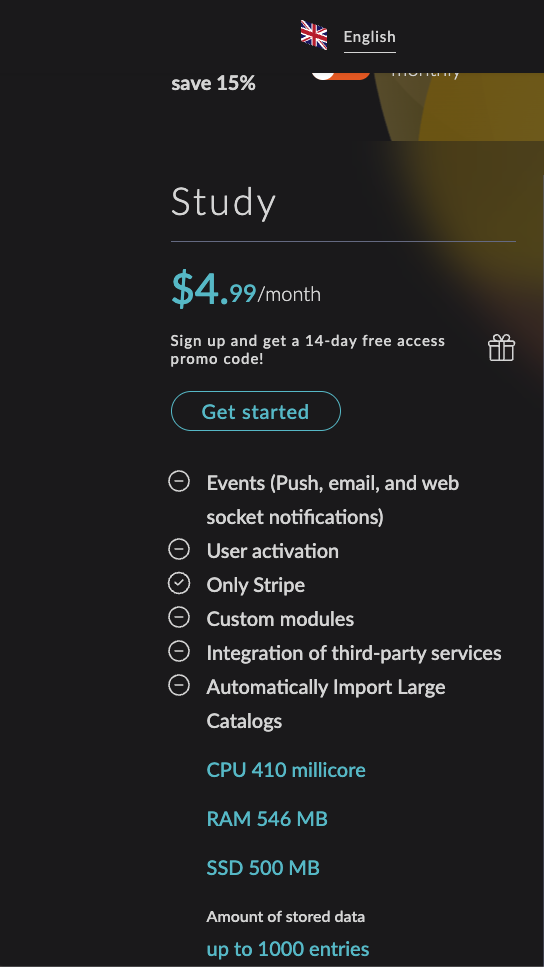Image resolution: width=544 pixels, height=967 pixels.
Task: Click the UK flag language icon
Action: click(x=314, y=35)
